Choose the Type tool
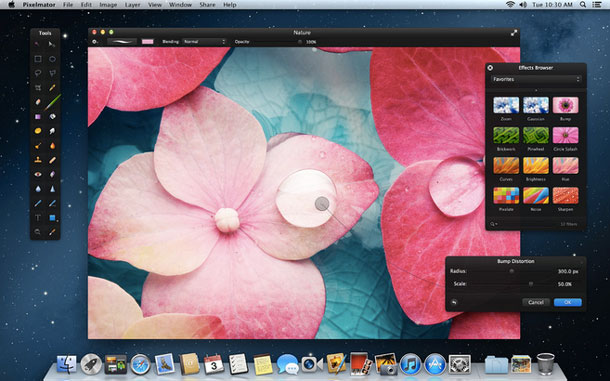 [38, 218]
